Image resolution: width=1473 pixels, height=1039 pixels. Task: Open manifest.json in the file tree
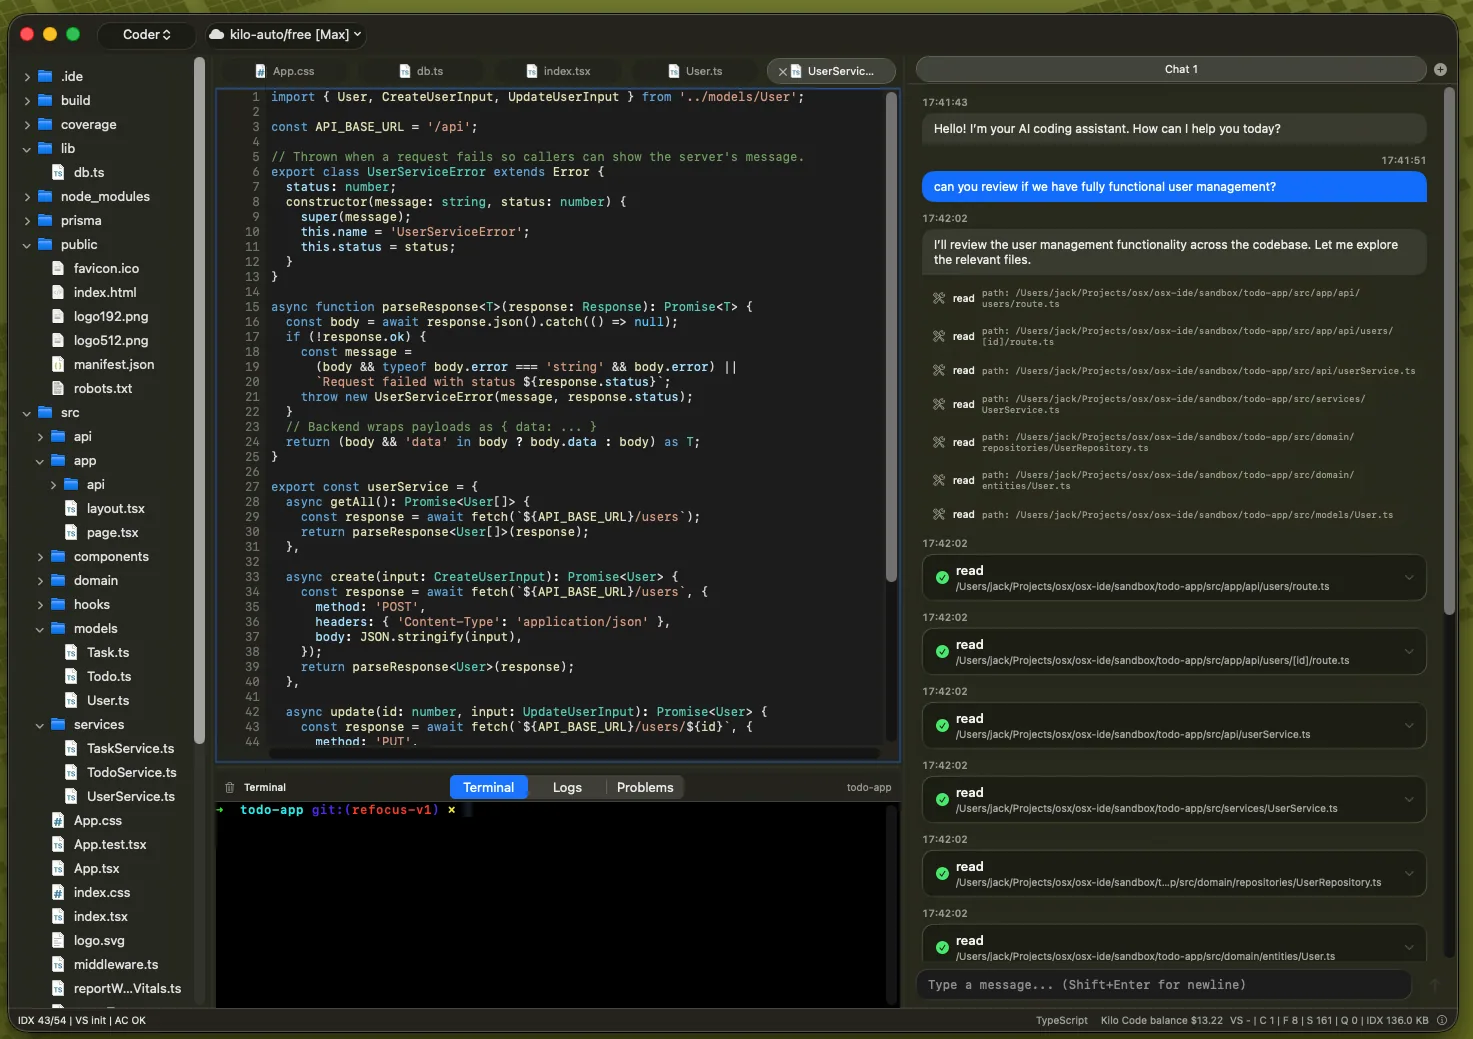click(114, 365)
